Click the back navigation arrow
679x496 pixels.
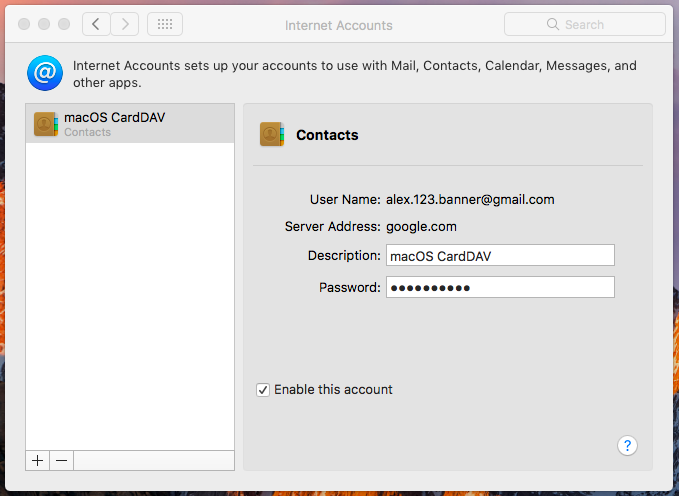(x=96, y=24)
